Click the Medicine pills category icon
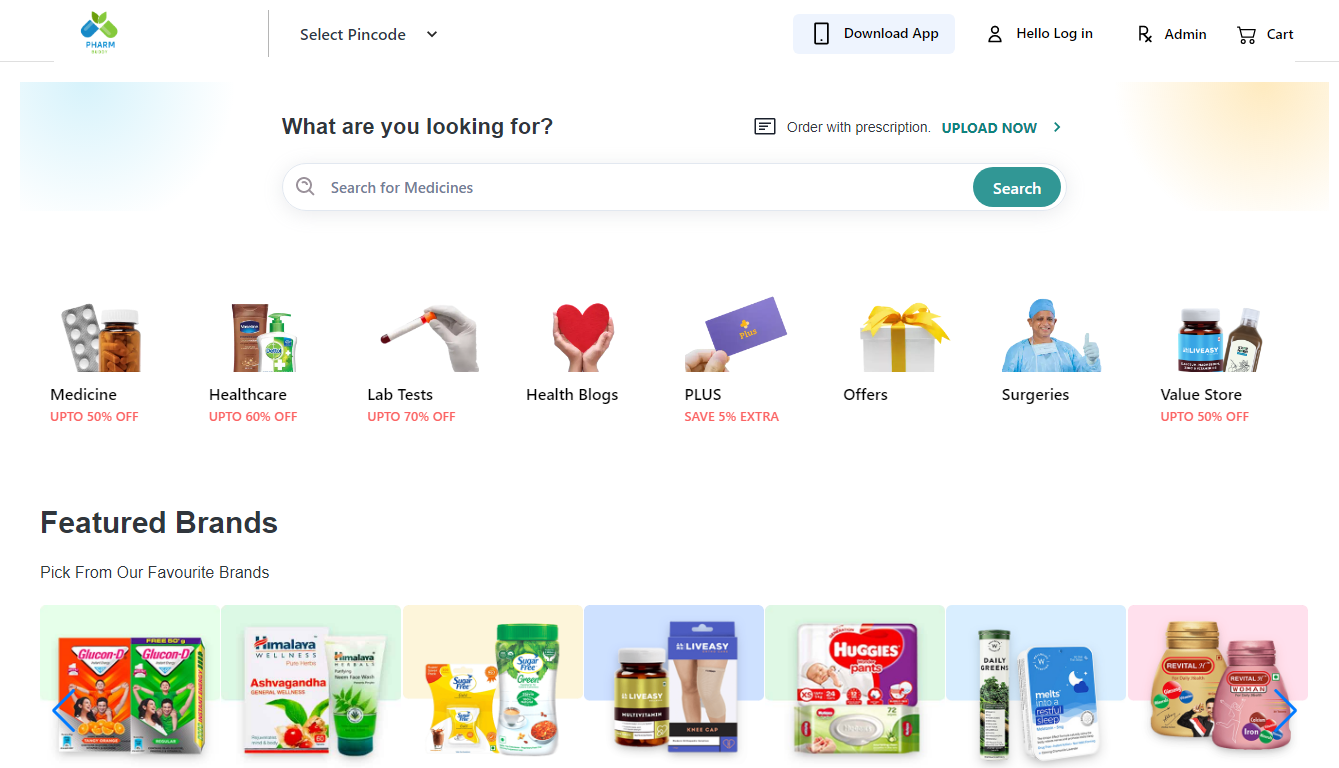1339x768 pixels. [x=100, y=338]
